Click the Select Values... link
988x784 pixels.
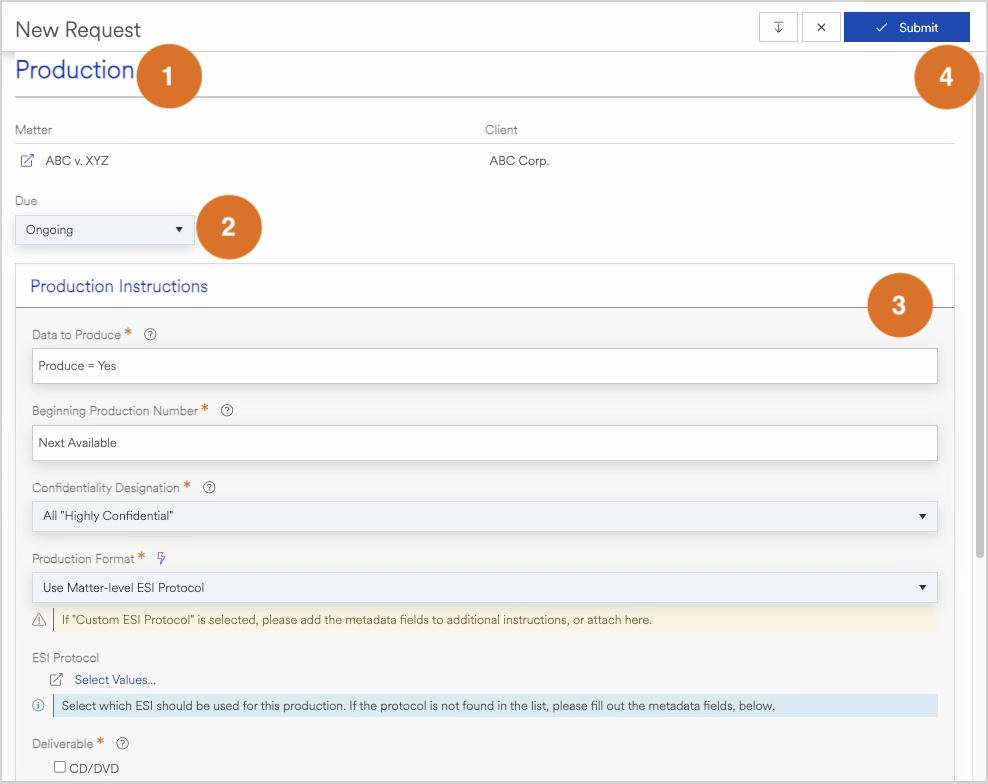tap(115, 680)
